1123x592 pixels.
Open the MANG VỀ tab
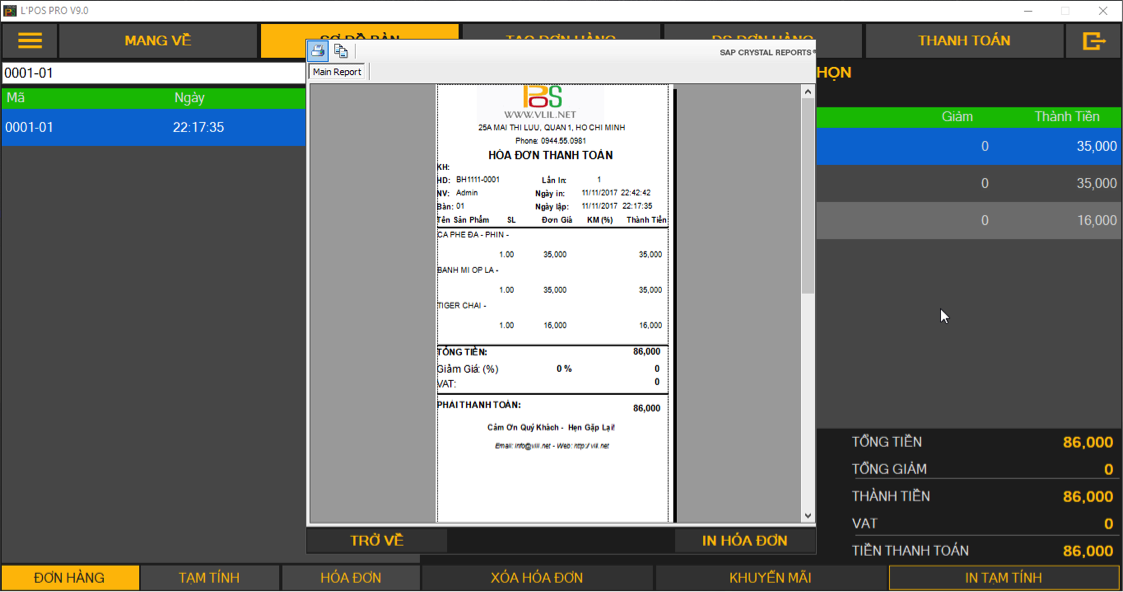158,41
